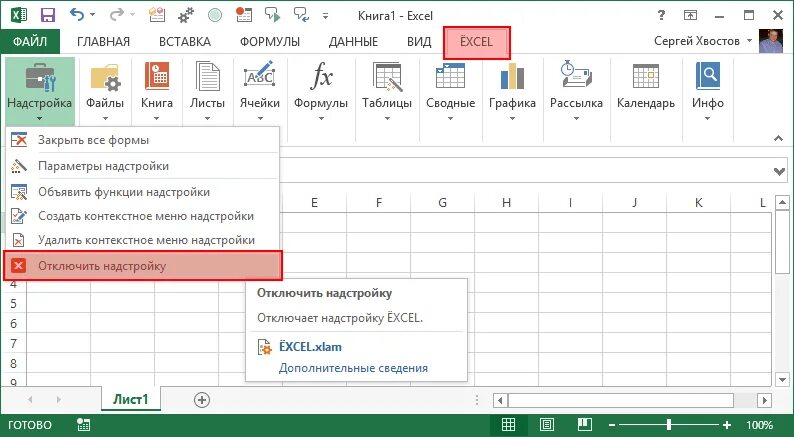794x437 pixels.
Task: Switch to the ЁXCEL tab
Action: [x=477, y=42]
